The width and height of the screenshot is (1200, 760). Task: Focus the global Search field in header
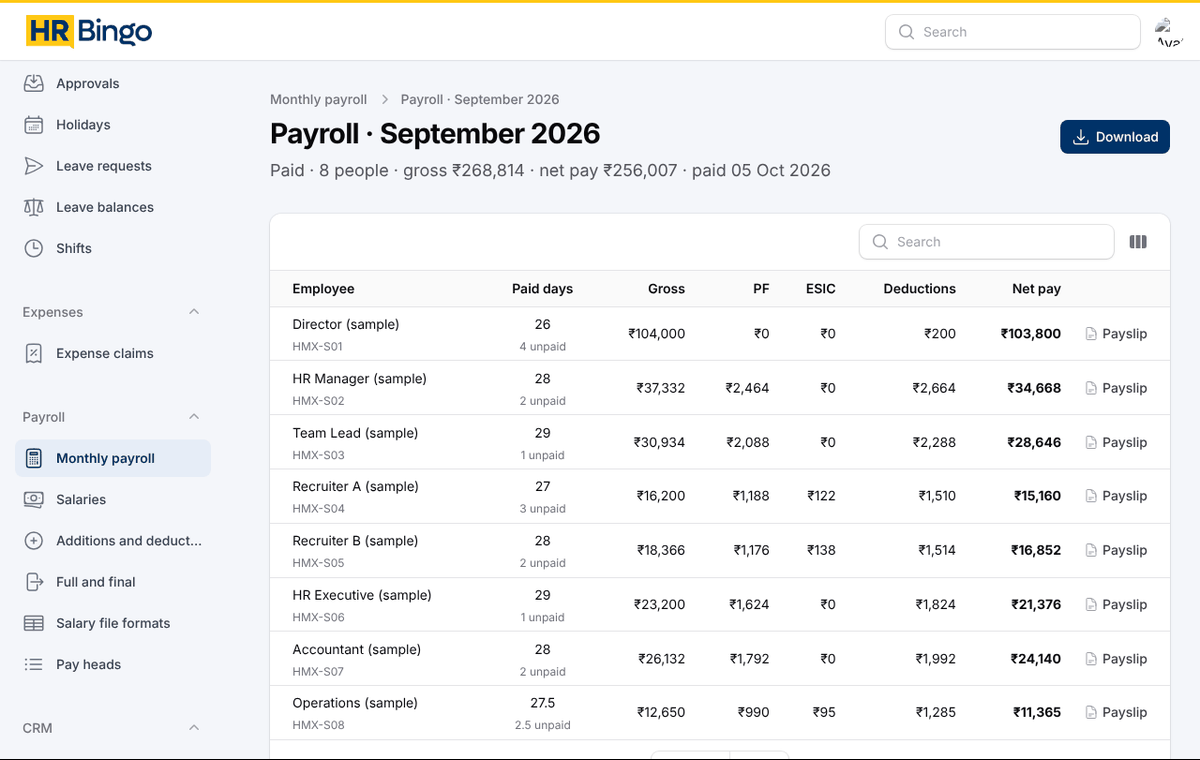pos(1013,32)
